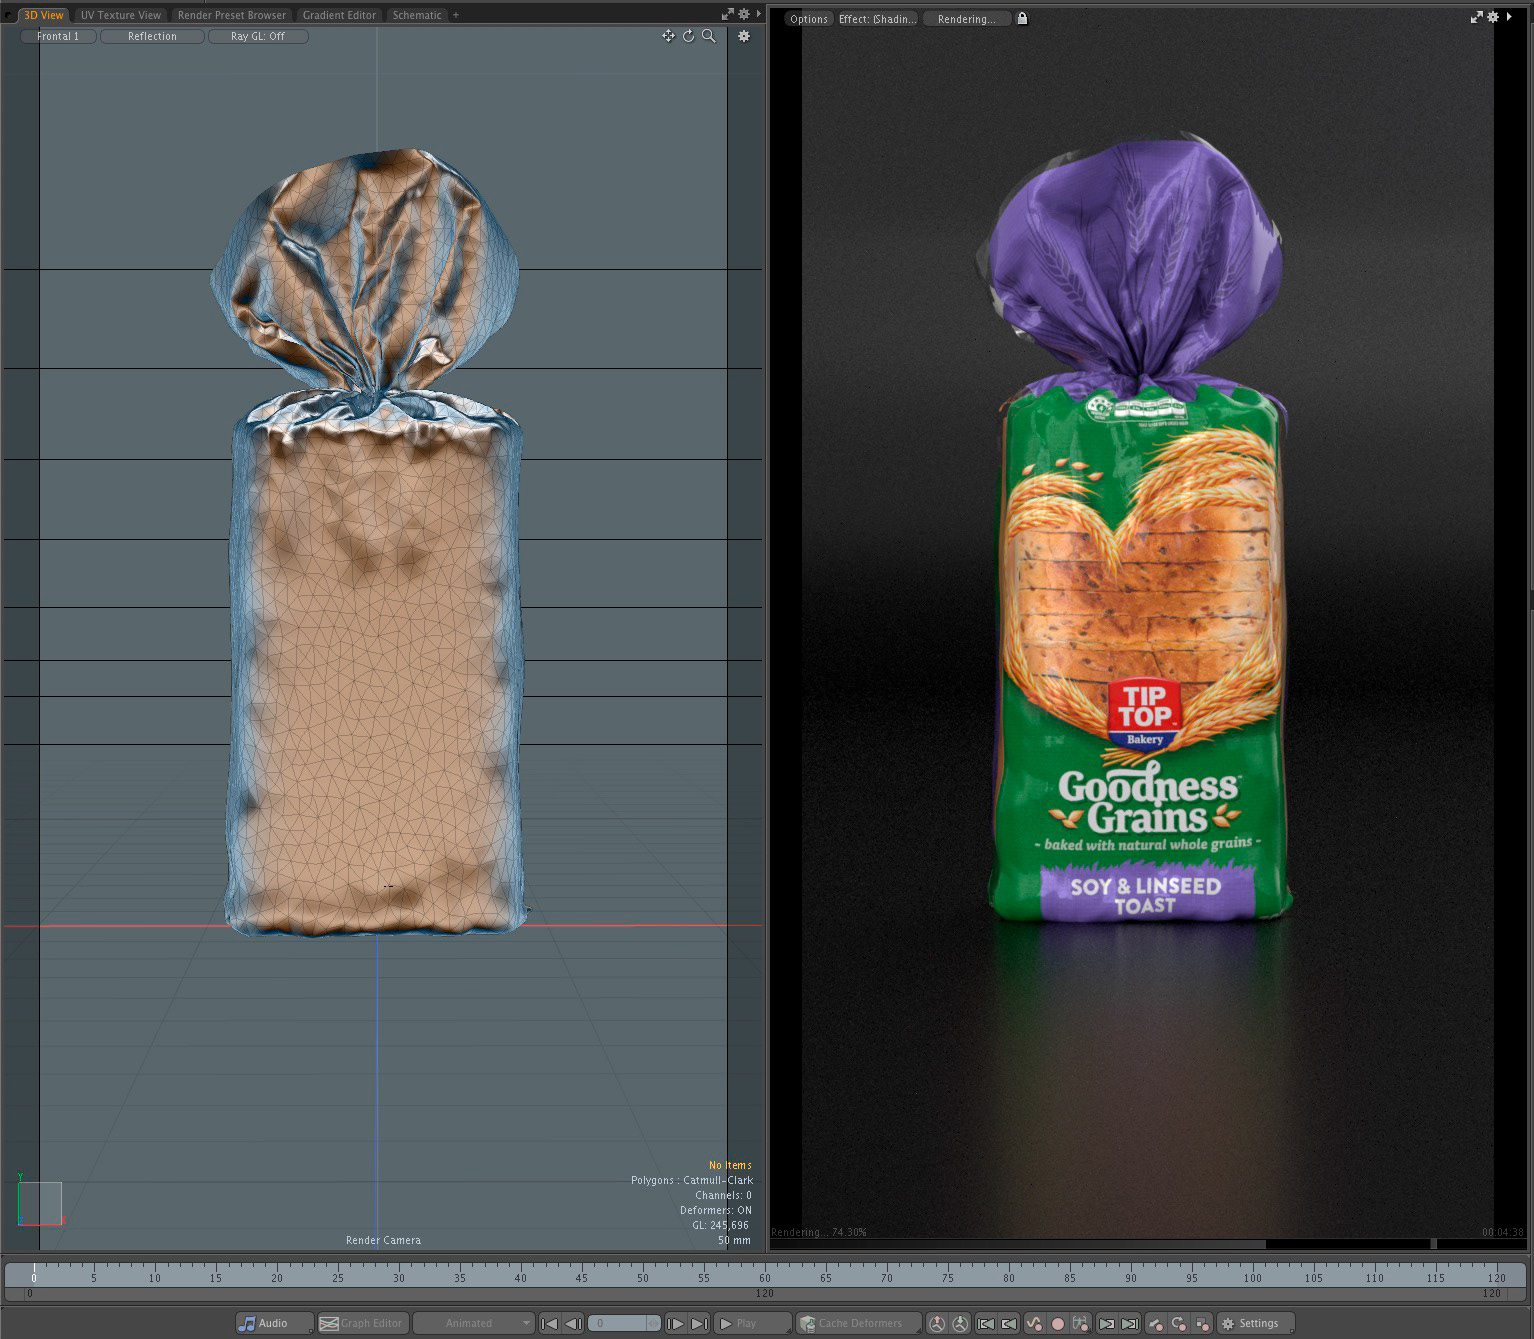Open the timeline Settings button

pos(1256,1323)
